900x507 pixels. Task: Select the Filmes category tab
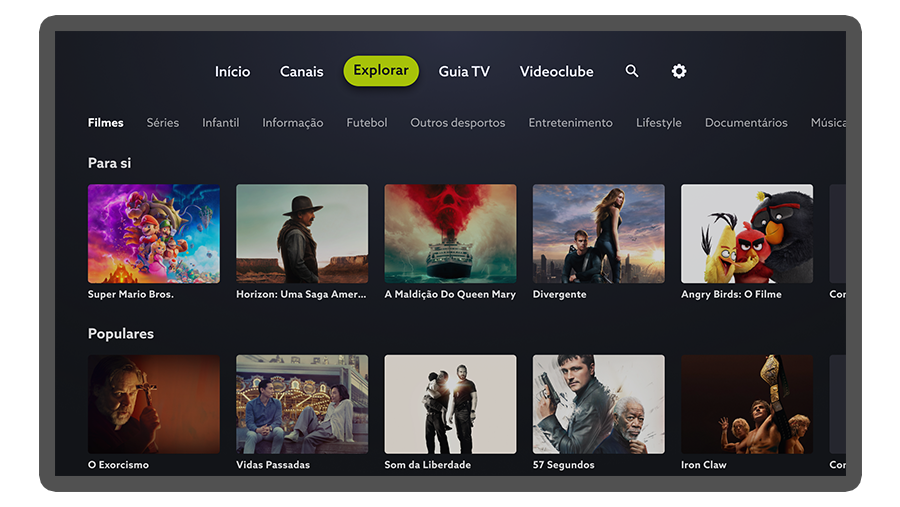106,123
